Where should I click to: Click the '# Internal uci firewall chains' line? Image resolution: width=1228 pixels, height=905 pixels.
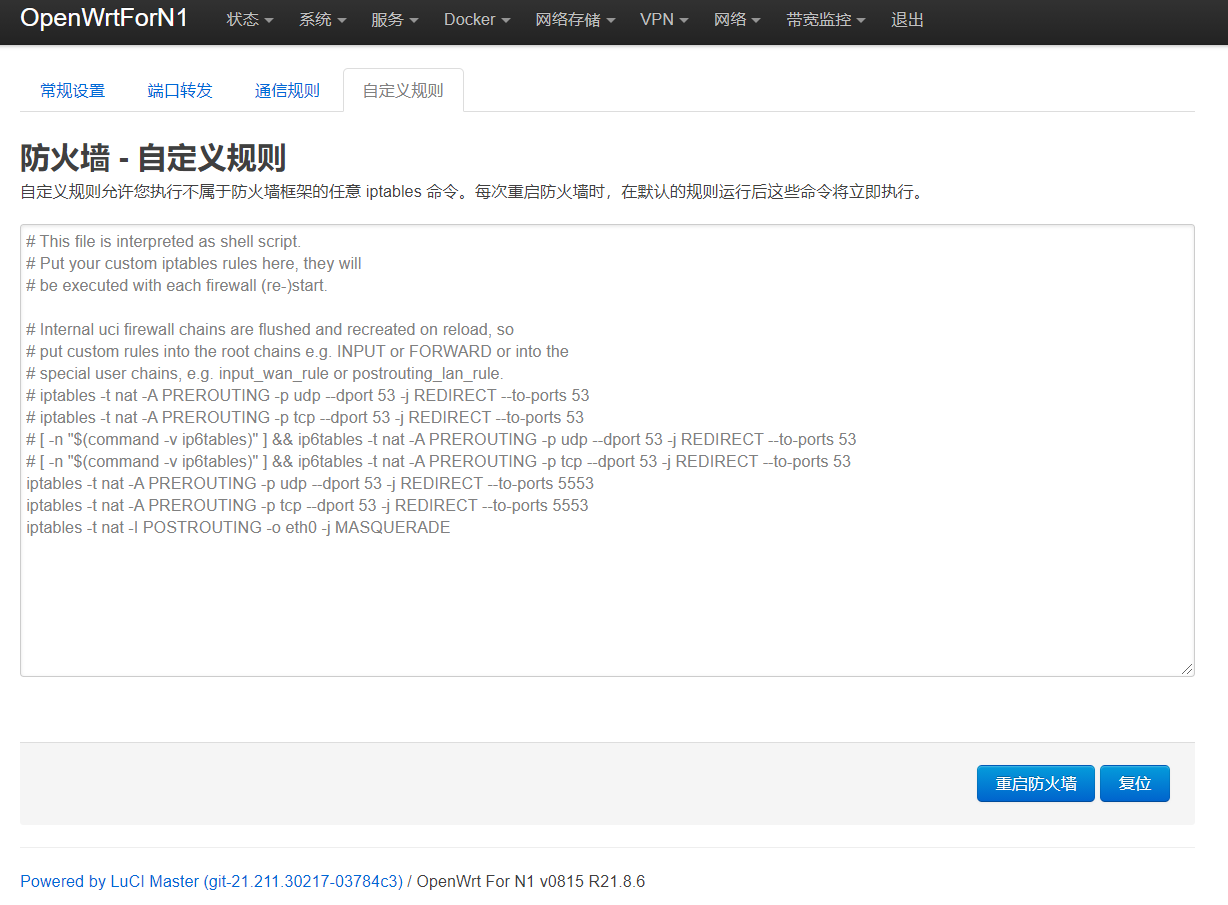[x=270, y=329]
